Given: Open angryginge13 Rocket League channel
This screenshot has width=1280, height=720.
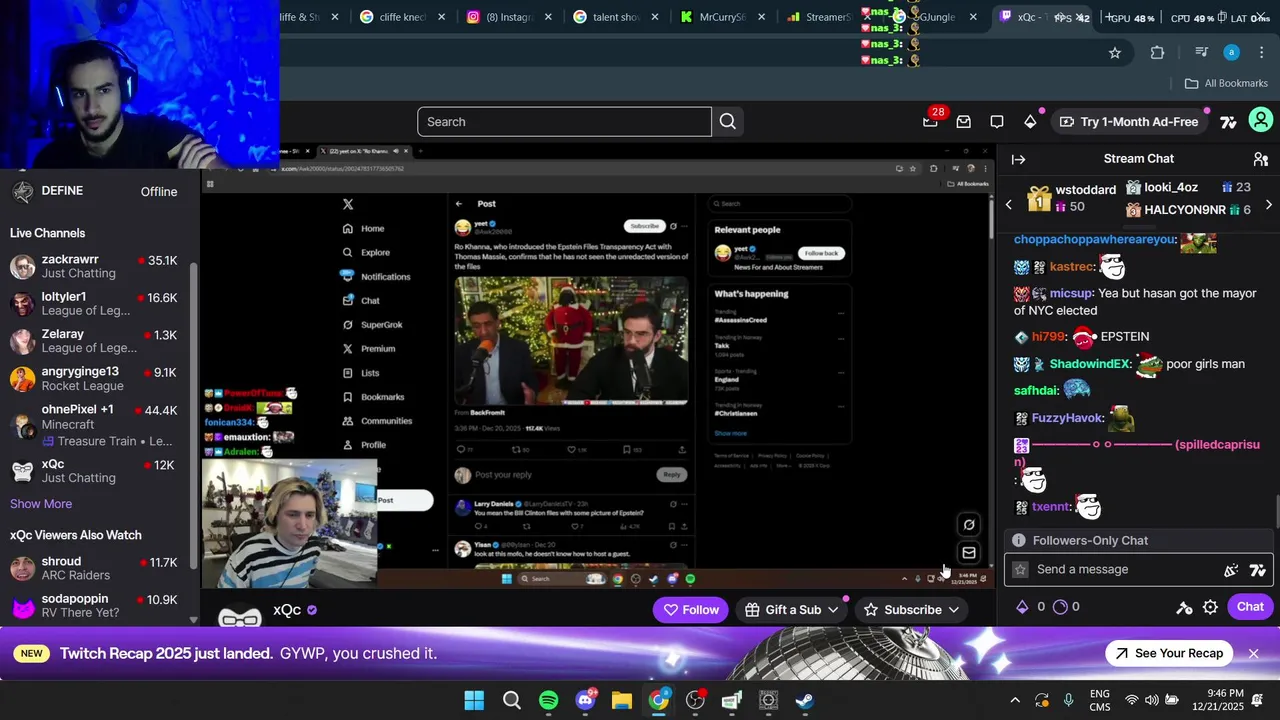Looking at the screenshot, I should point(94,379).
